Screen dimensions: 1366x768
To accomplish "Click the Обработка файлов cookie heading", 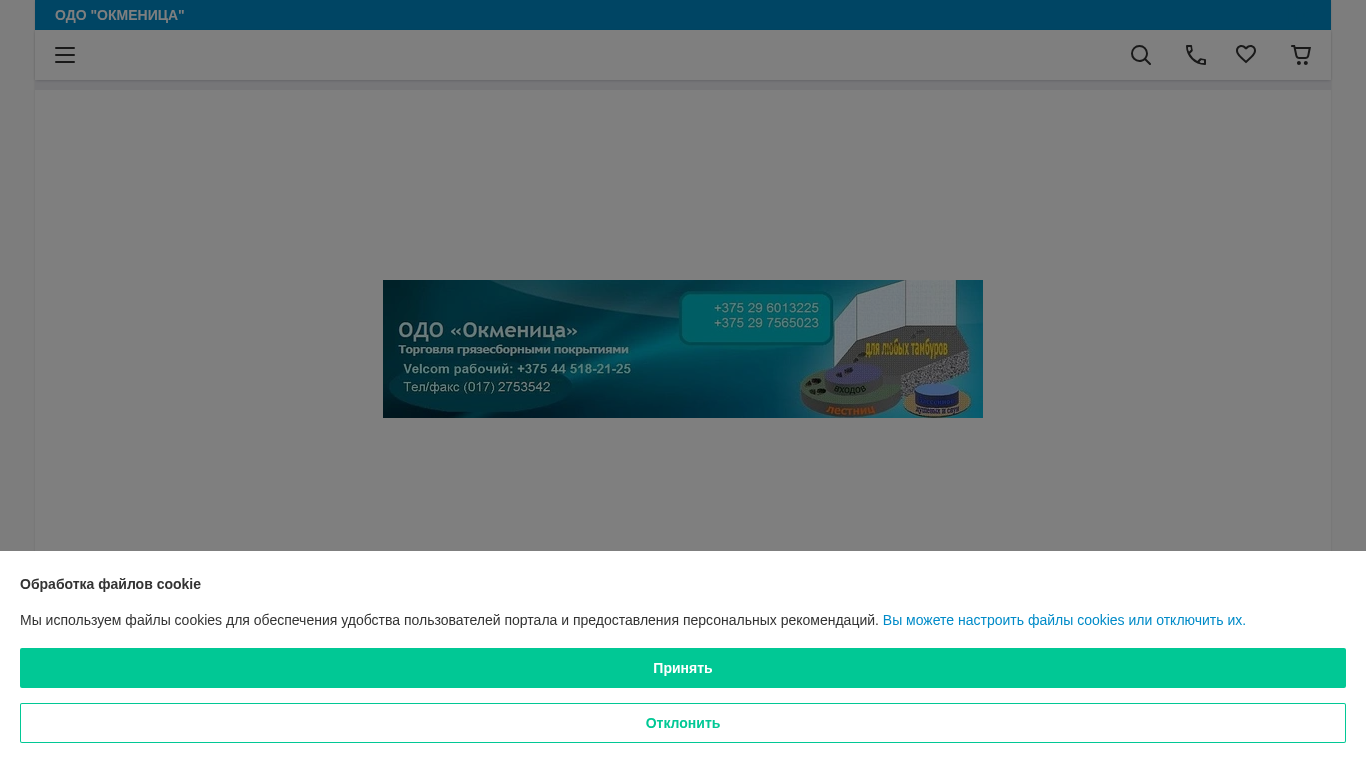I will [x=110, y=584].
